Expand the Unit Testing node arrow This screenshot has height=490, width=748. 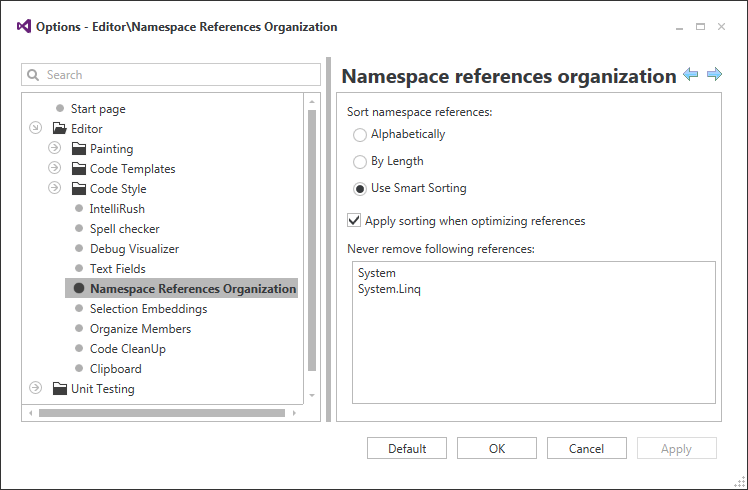[35, 389]
